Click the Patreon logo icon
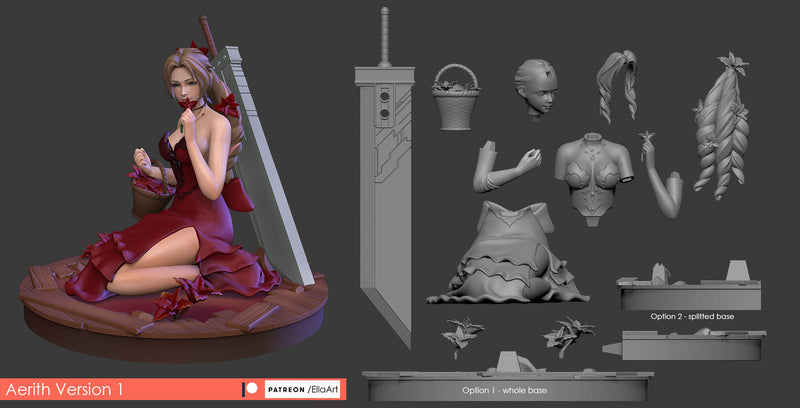Image resolution: width=800 pixels, height=408 pixels. point(249,389)
